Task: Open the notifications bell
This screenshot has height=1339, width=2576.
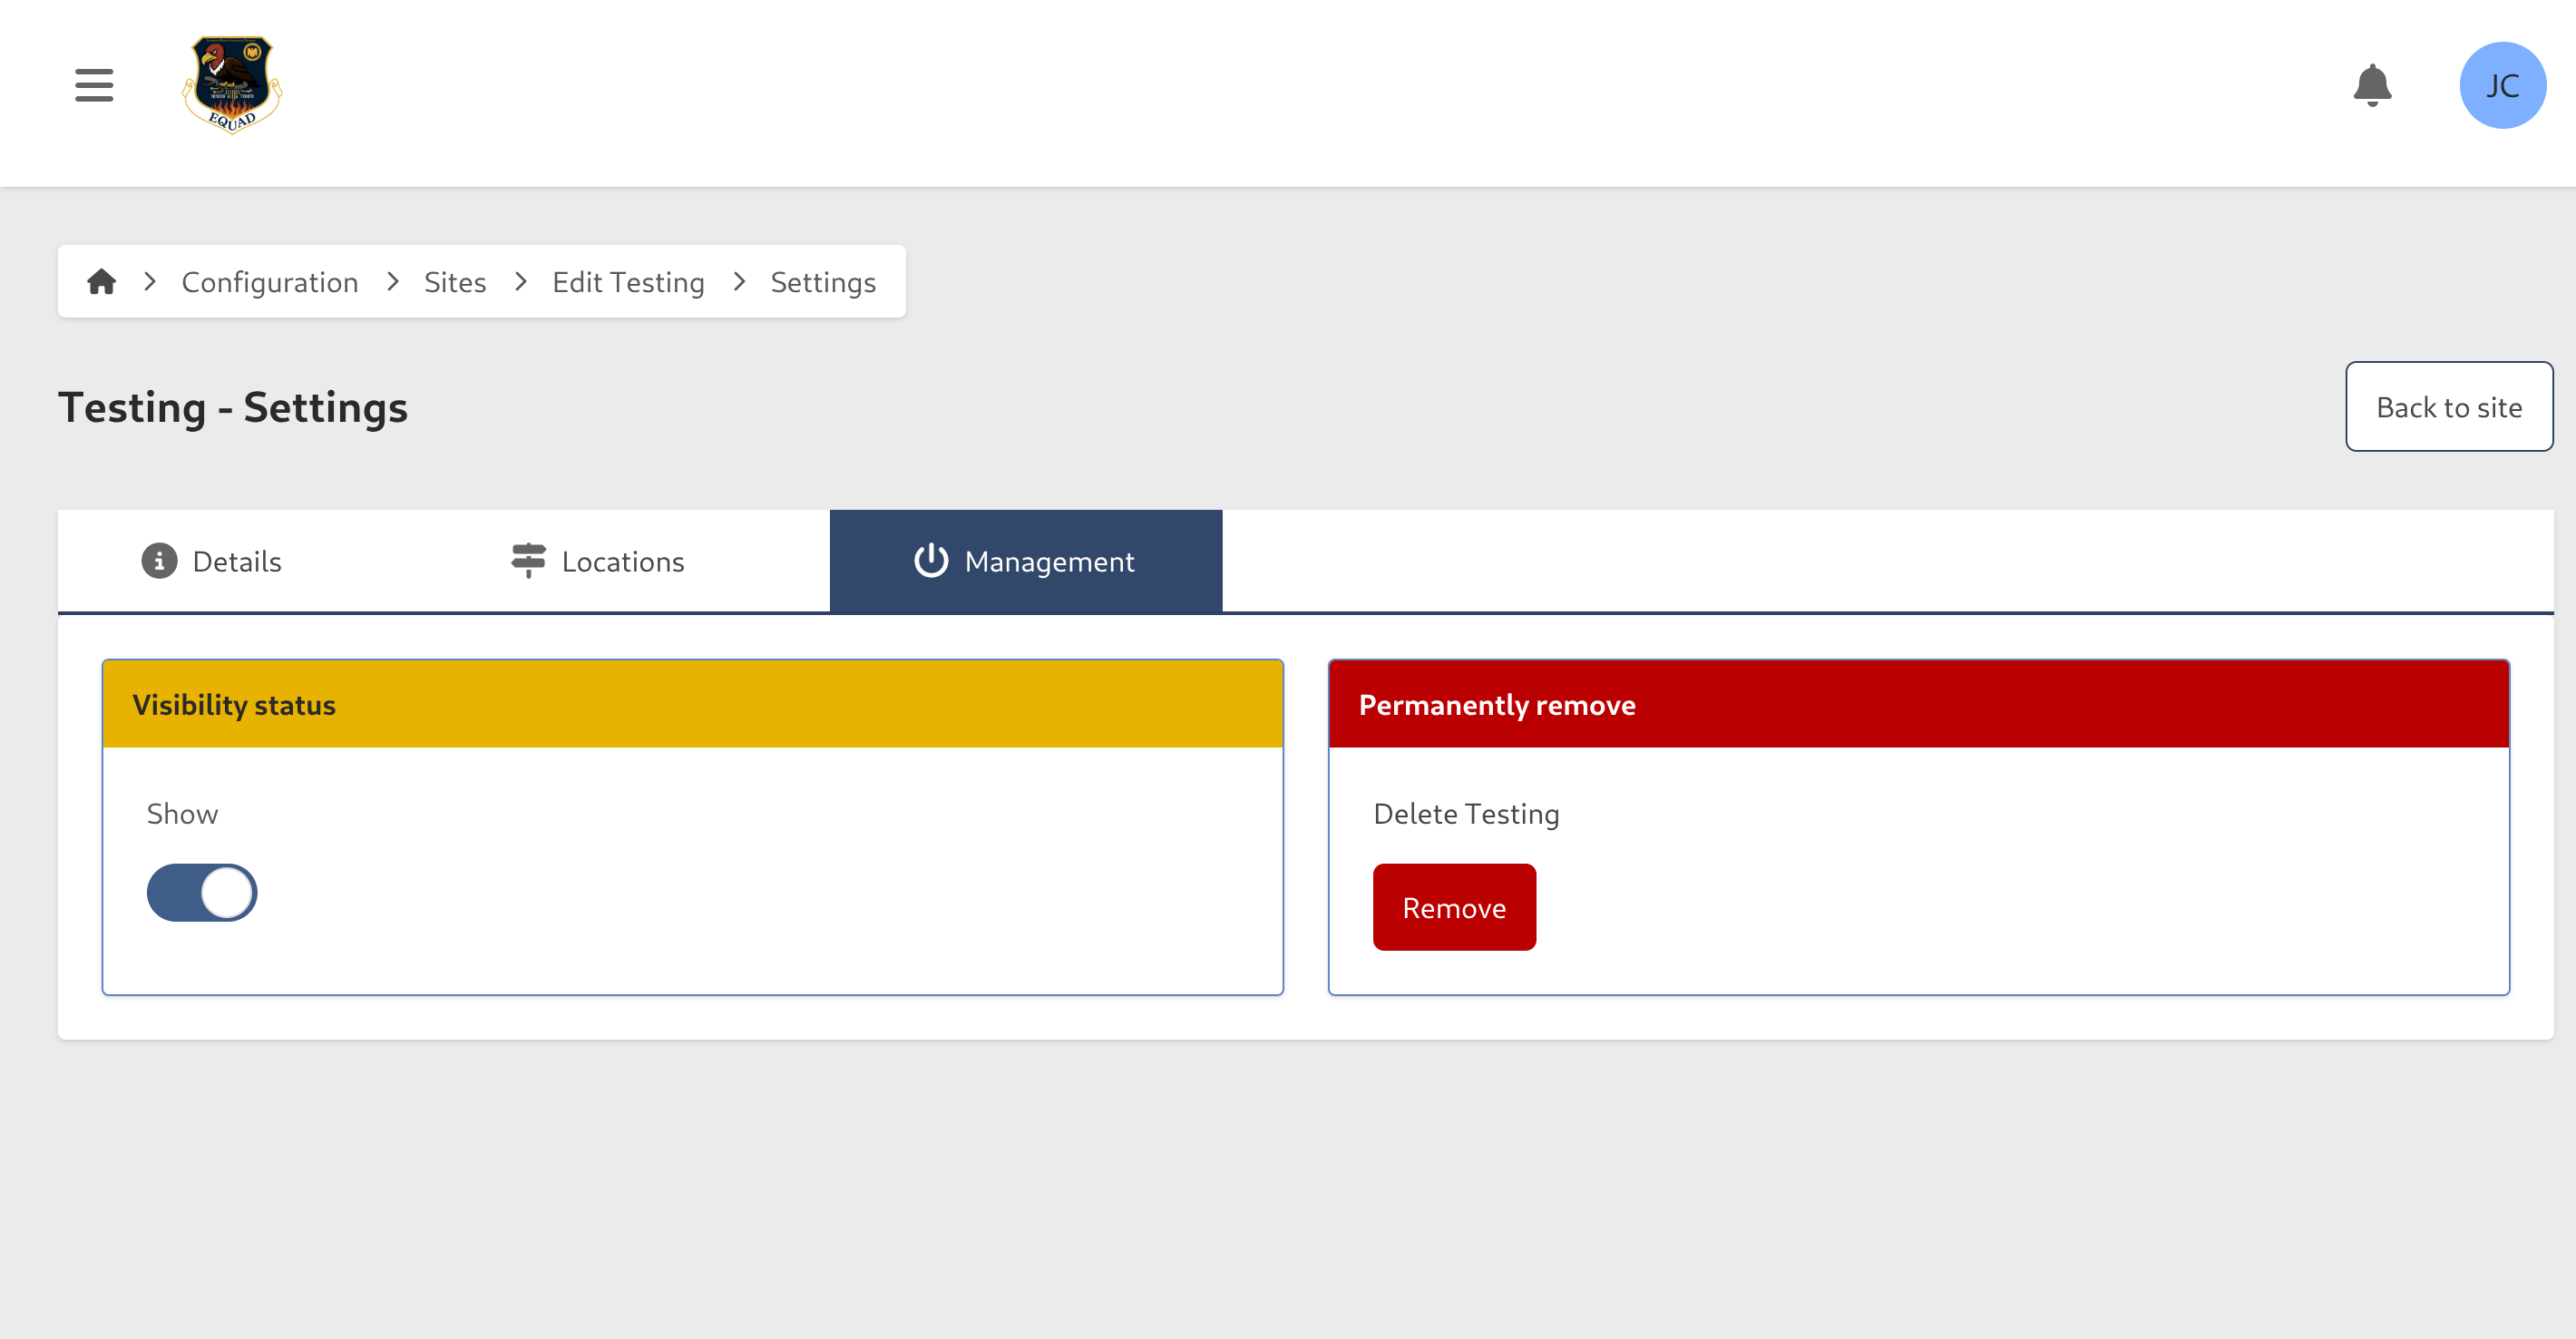Action: (x=2372, y=85)
